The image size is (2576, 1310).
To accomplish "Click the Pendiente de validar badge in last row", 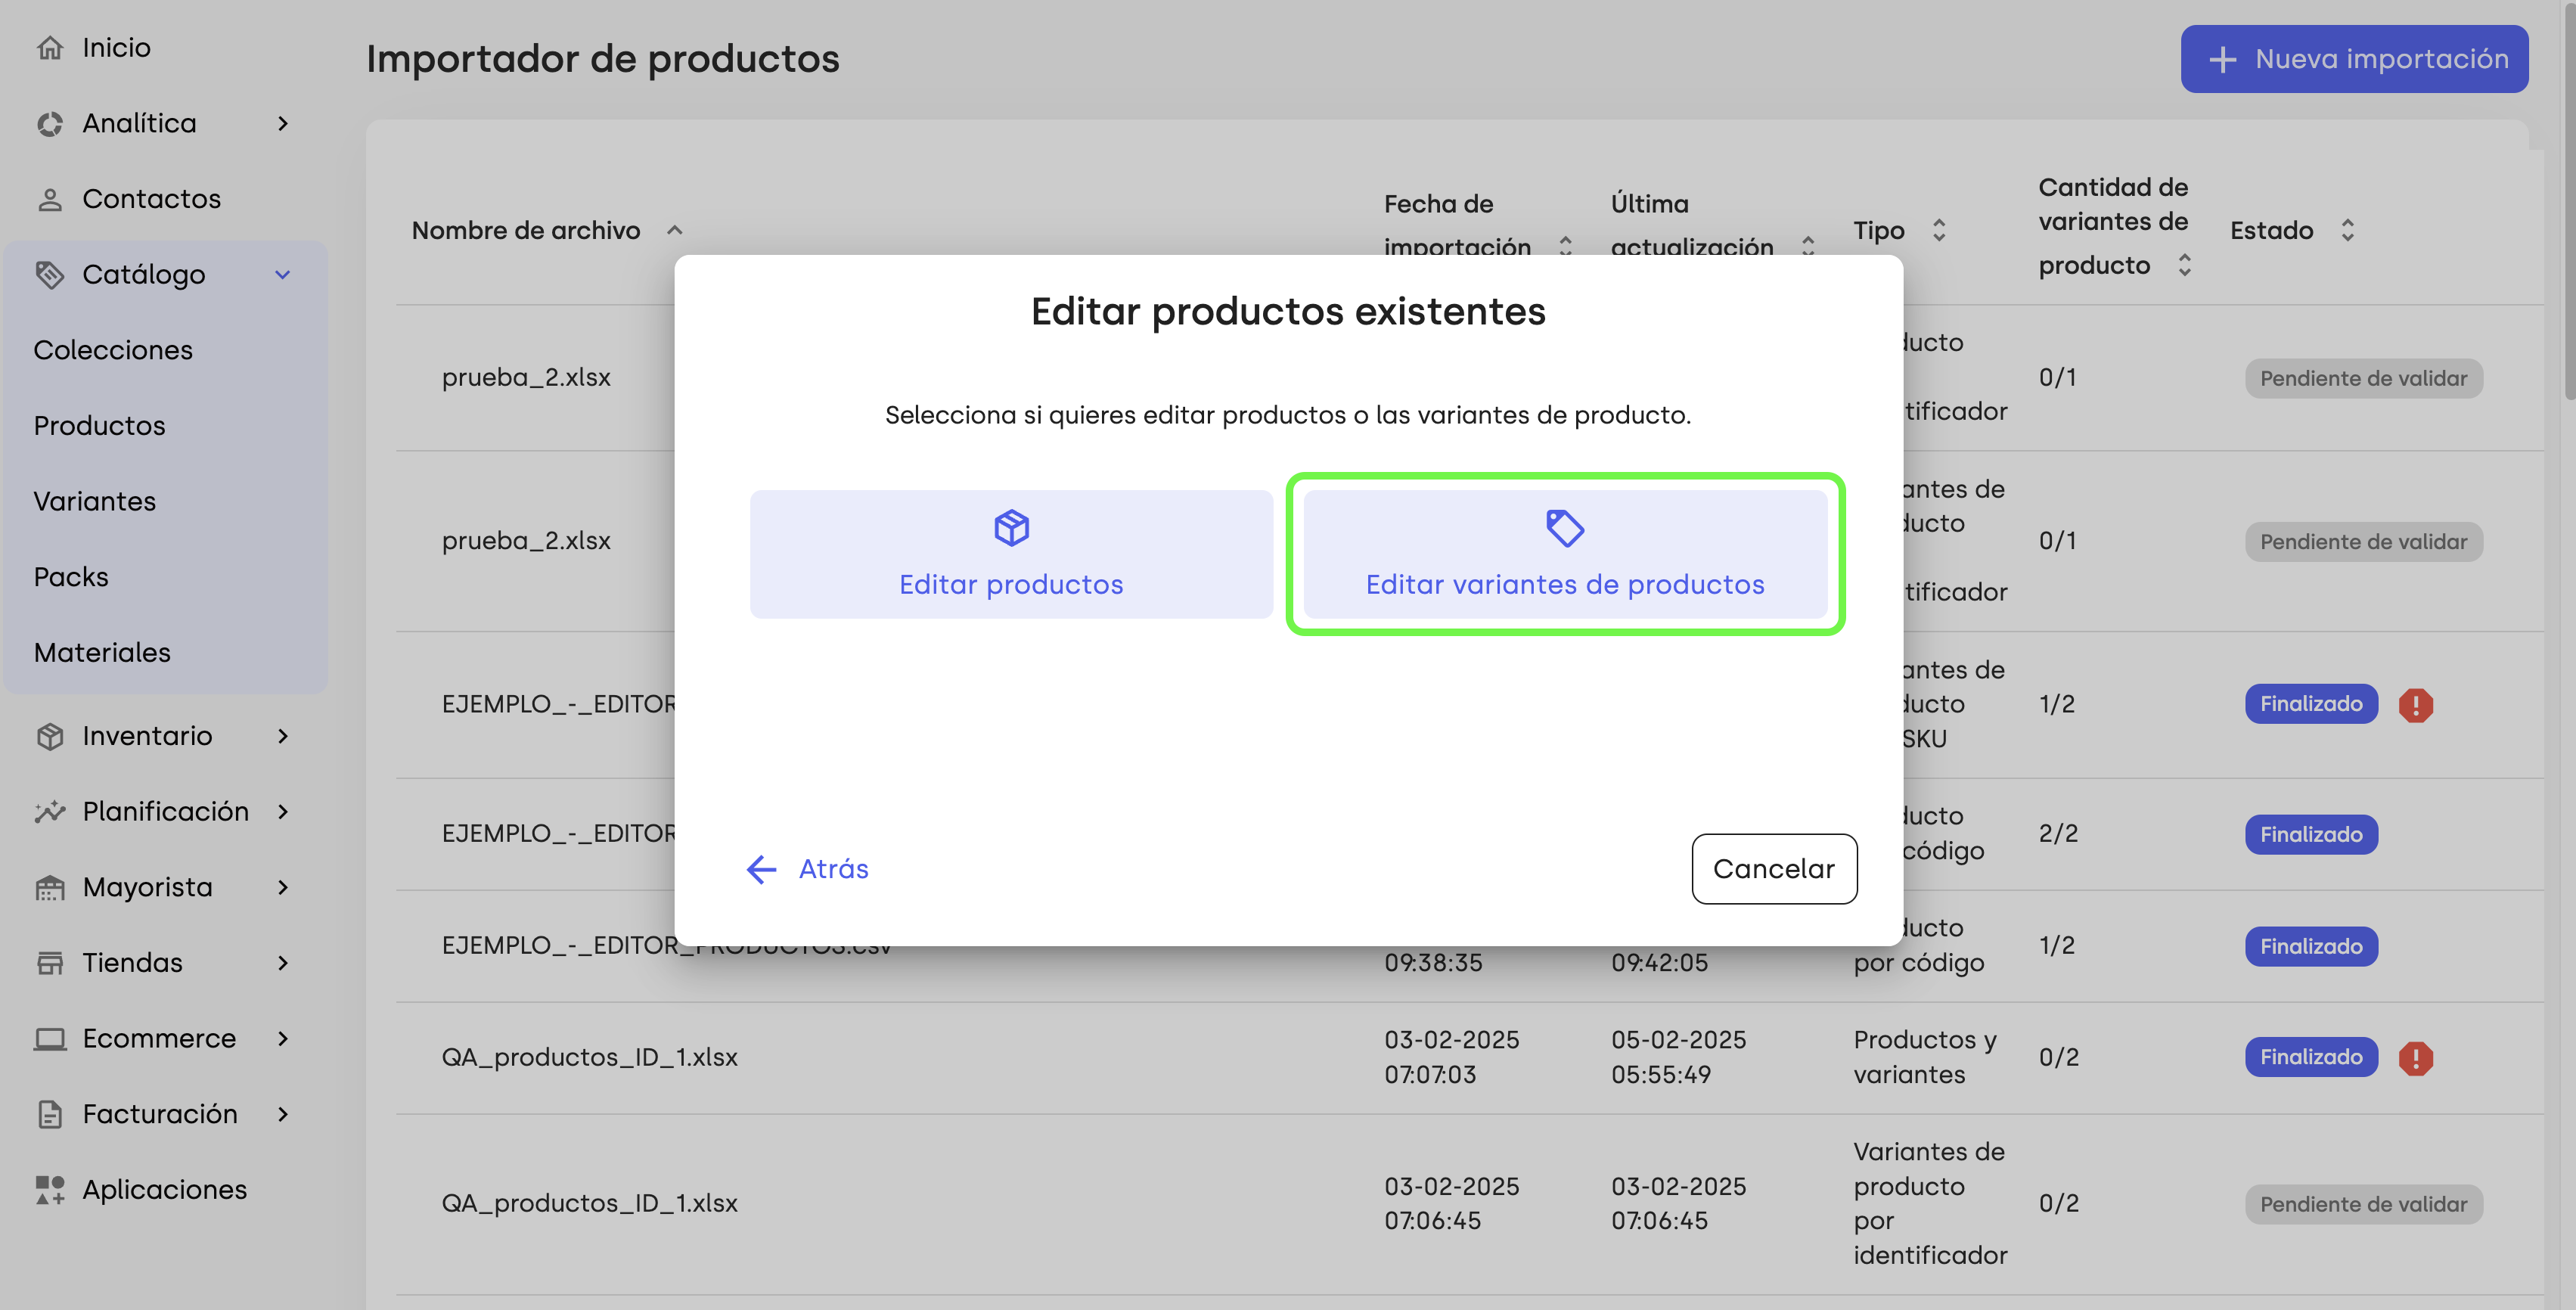I will pyautogui.click(x=2363, y=1205).
